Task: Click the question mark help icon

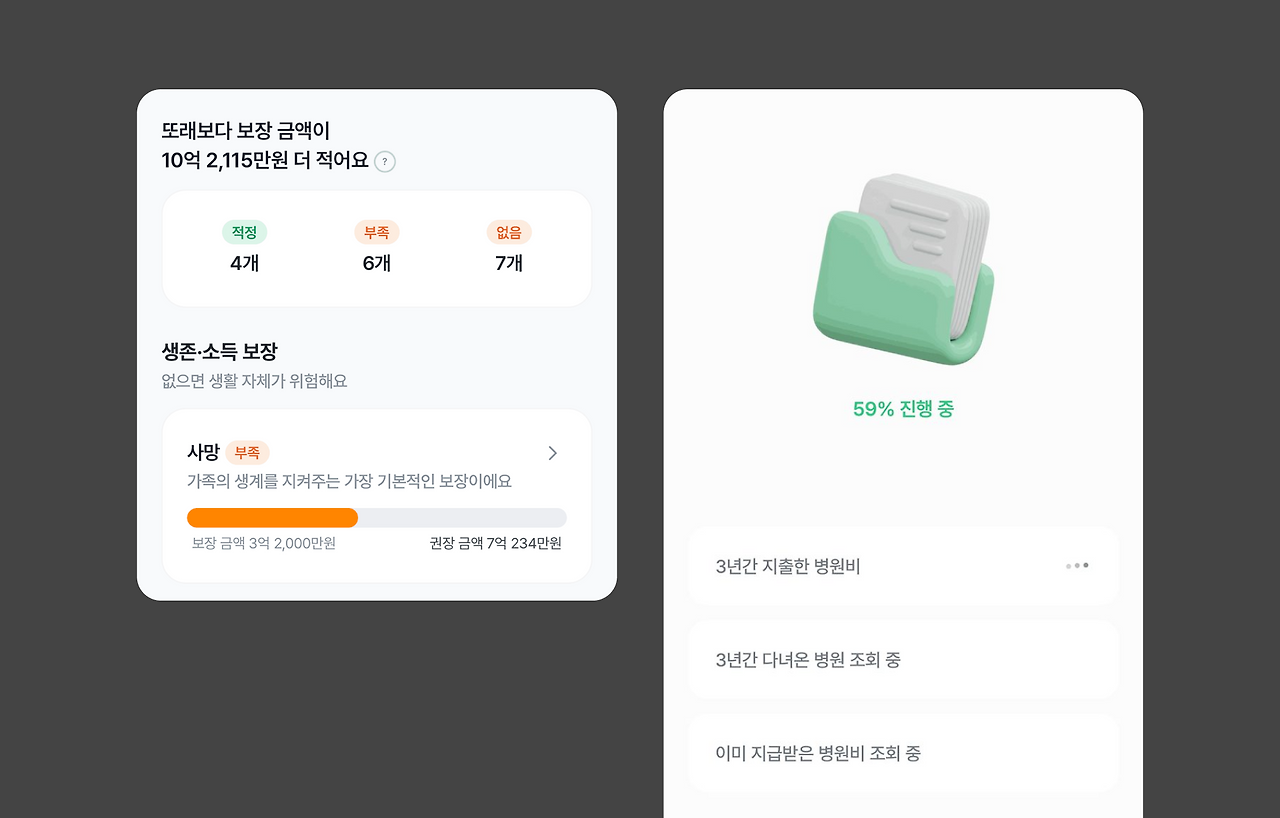Action: pyautogui.click(x=385, y=162)
